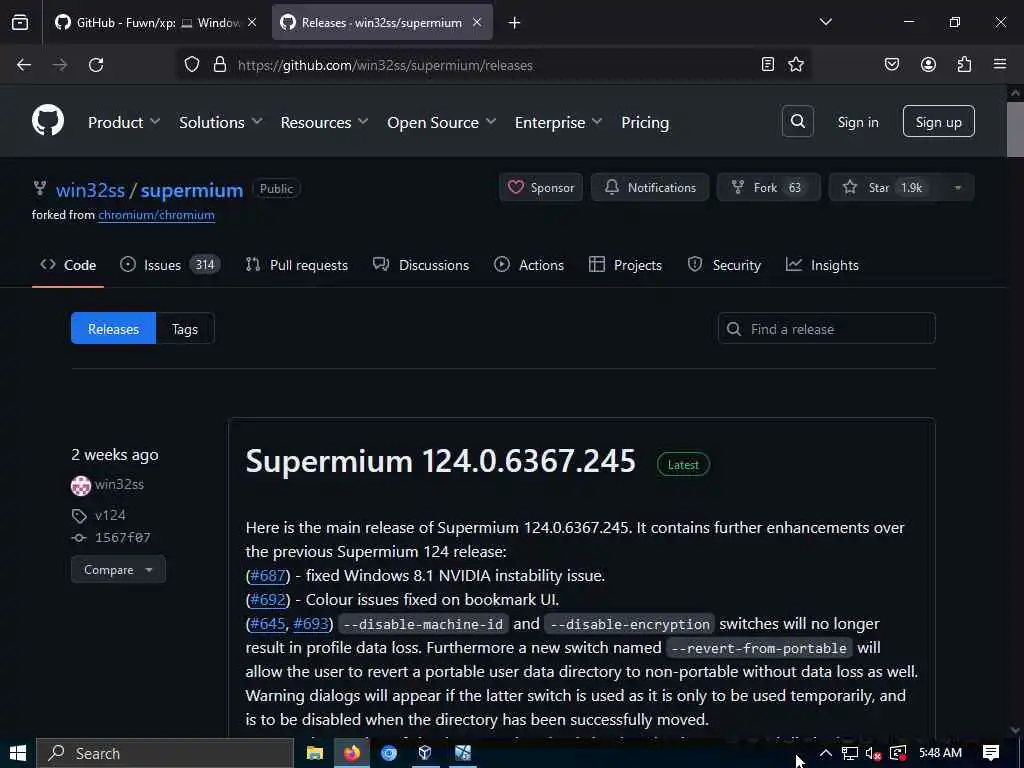Select Releases view button

pyautogui.click(x=114, y=328)
